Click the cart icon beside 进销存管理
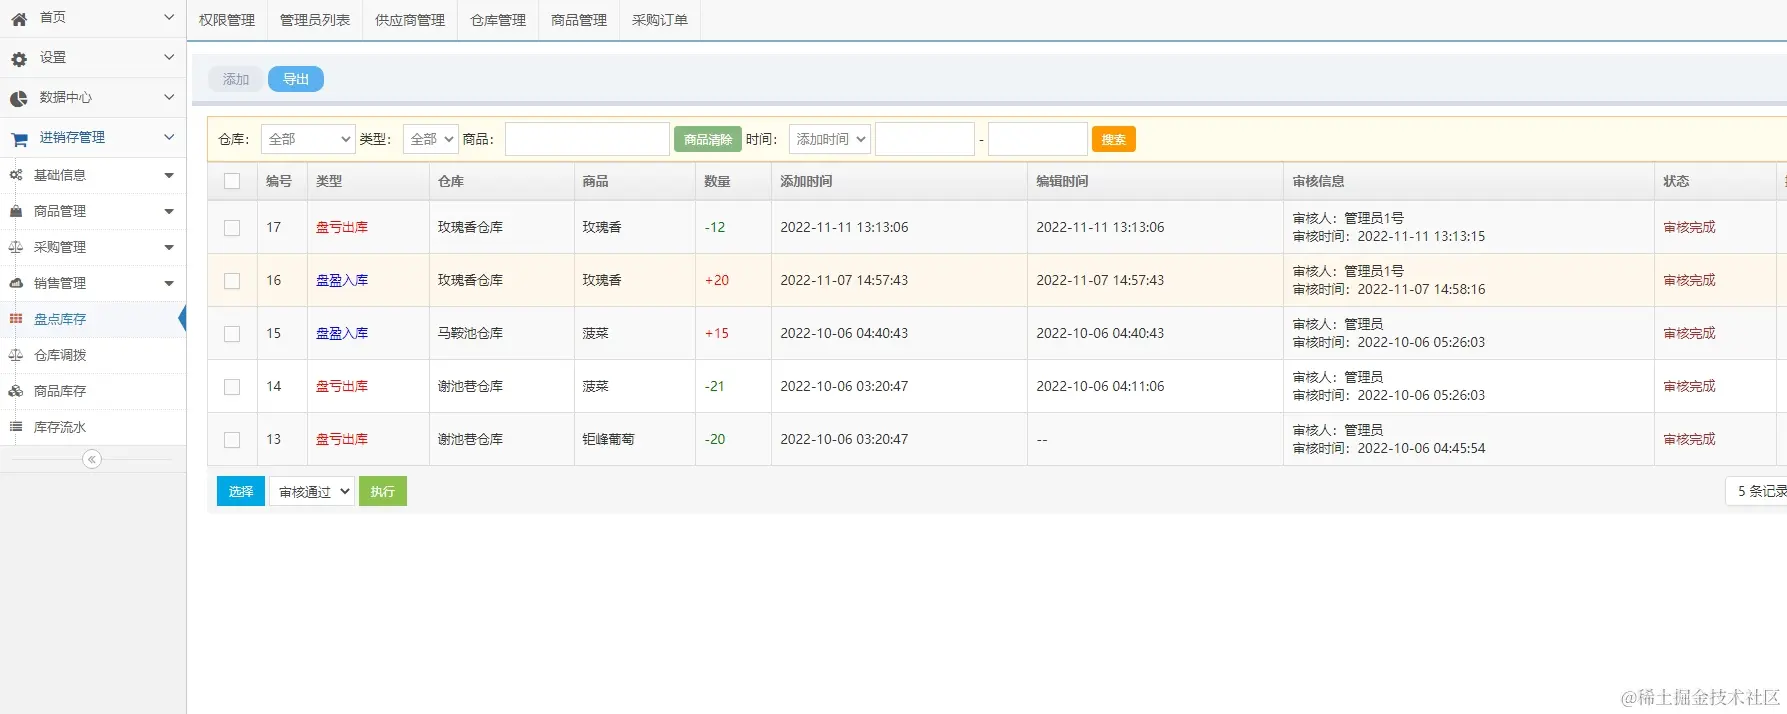Image resolution: width=1787 pixels, height=714 pixels. (19, 138)
